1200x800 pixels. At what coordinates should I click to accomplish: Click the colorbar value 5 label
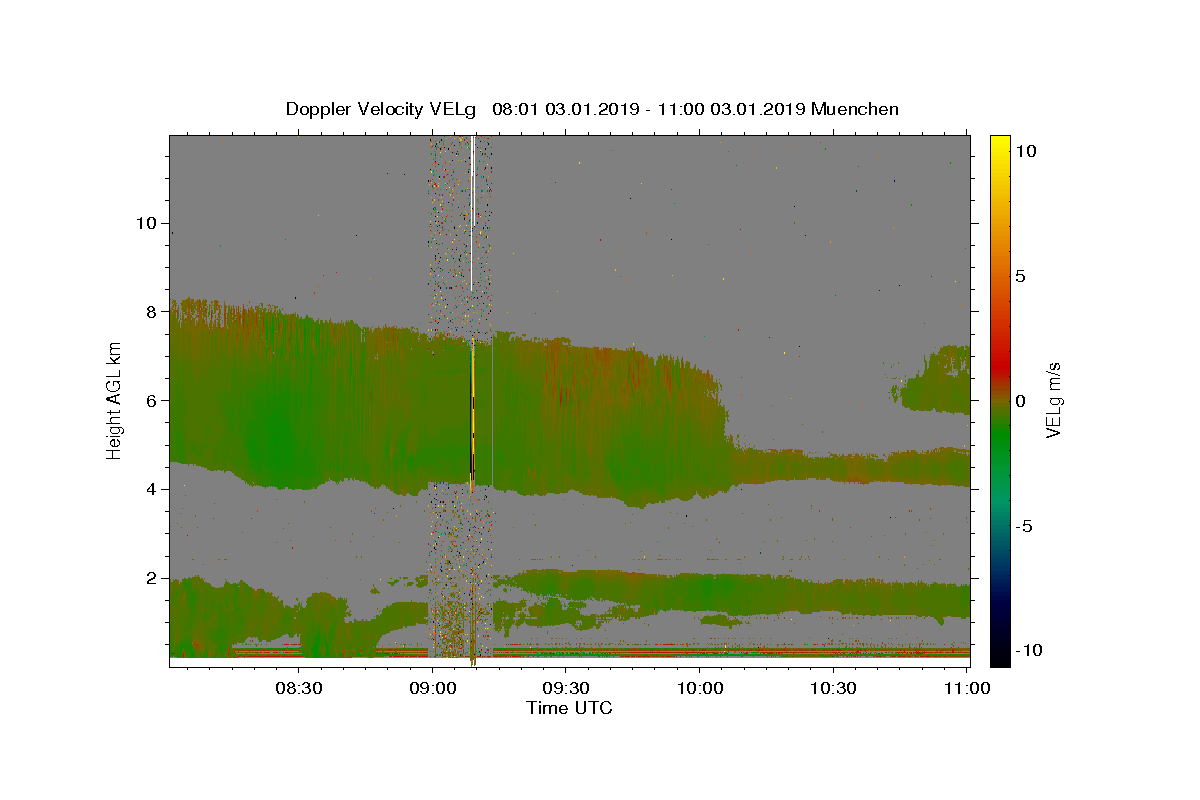pos(1020,276)
